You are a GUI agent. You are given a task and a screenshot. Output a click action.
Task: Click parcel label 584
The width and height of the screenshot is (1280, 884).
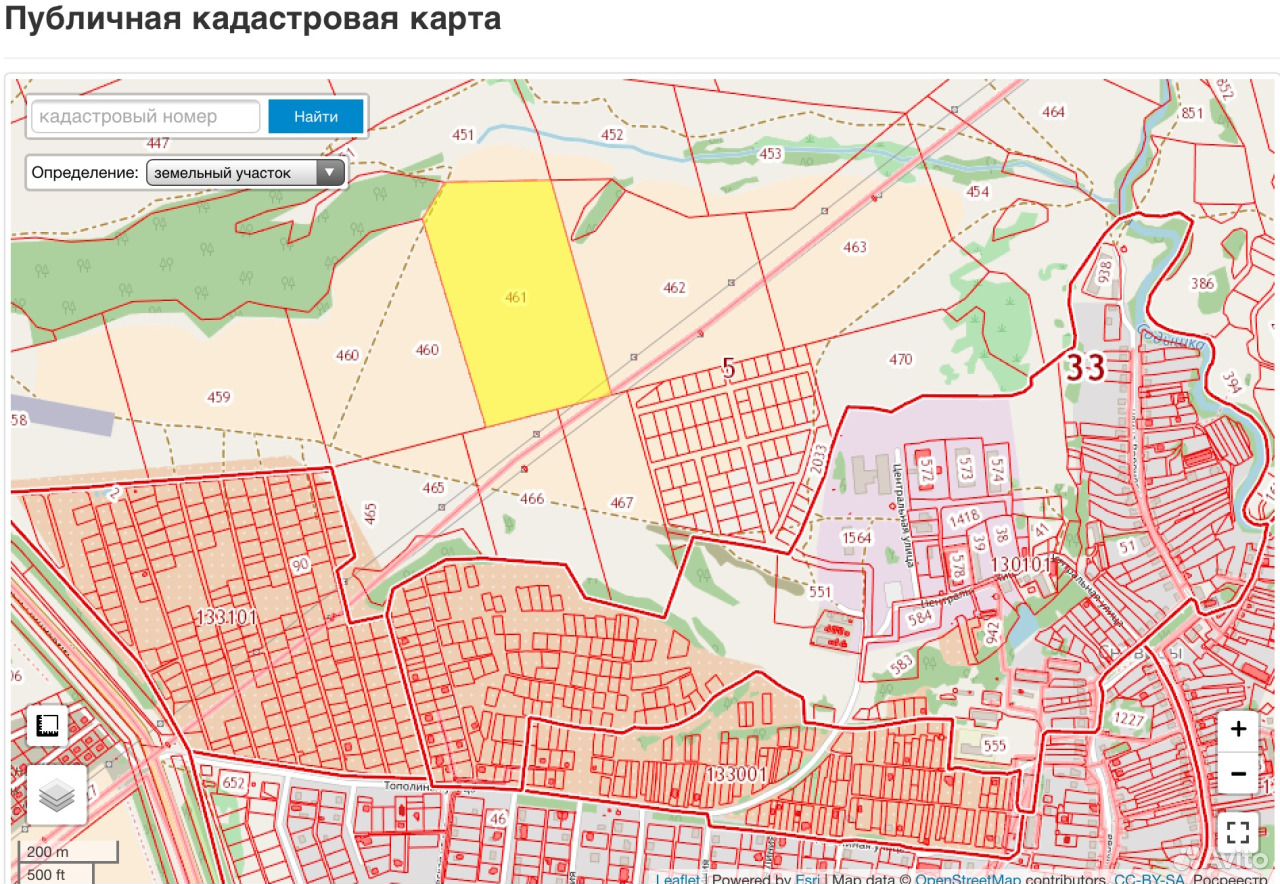(920, 616)
